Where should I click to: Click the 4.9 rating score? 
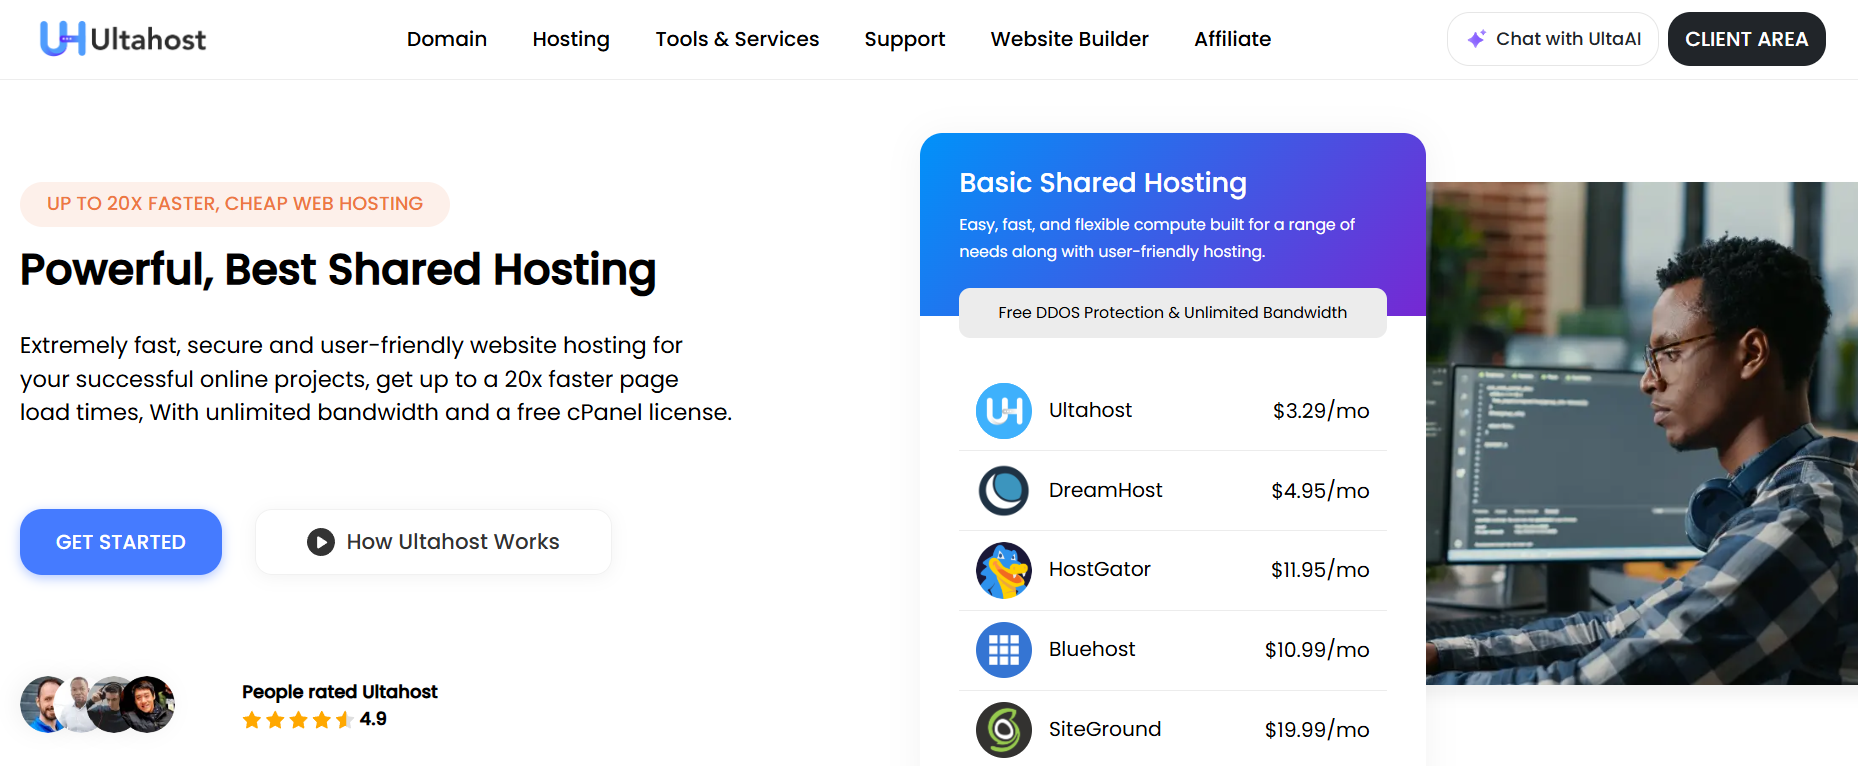coord(373,719)
